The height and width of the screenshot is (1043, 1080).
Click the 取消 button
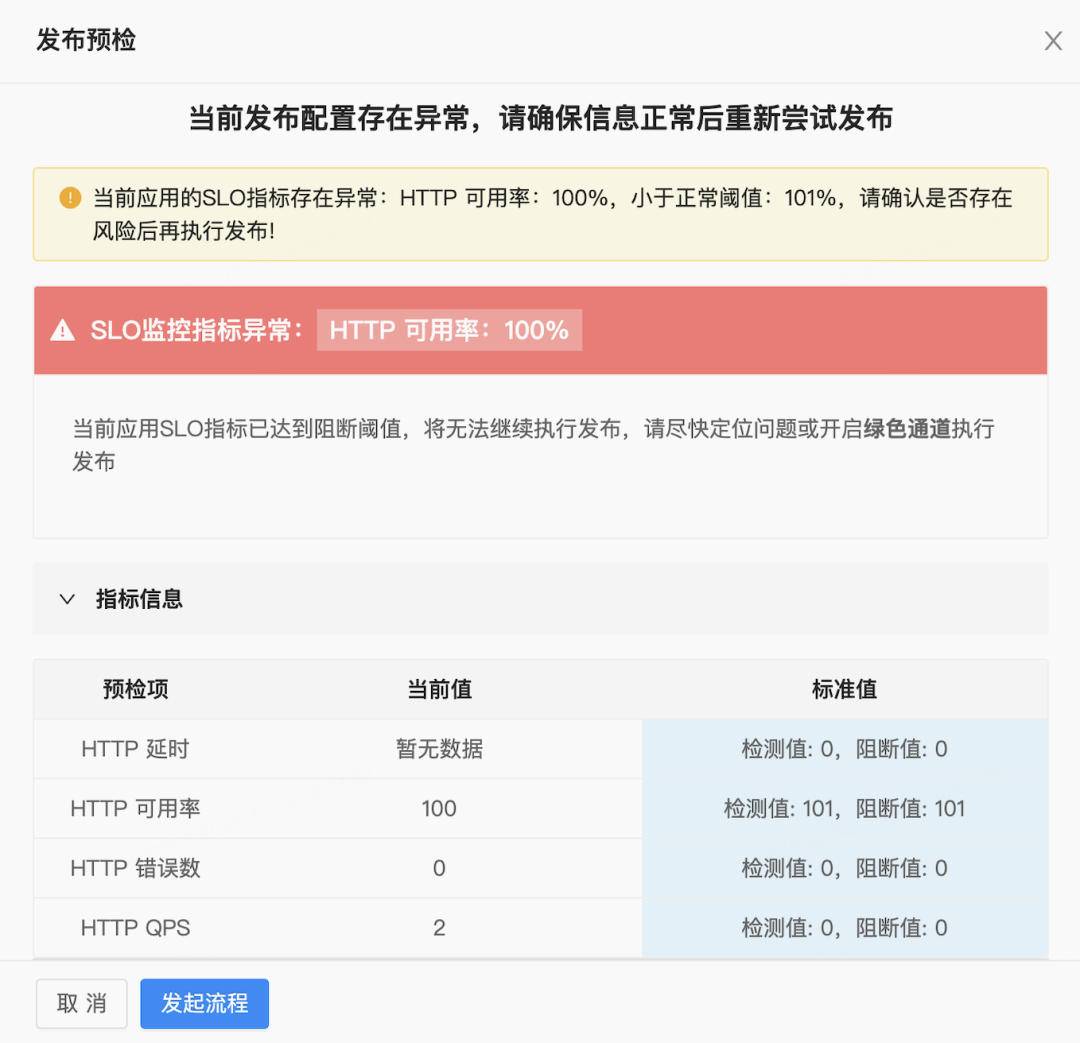(81, 1003)
